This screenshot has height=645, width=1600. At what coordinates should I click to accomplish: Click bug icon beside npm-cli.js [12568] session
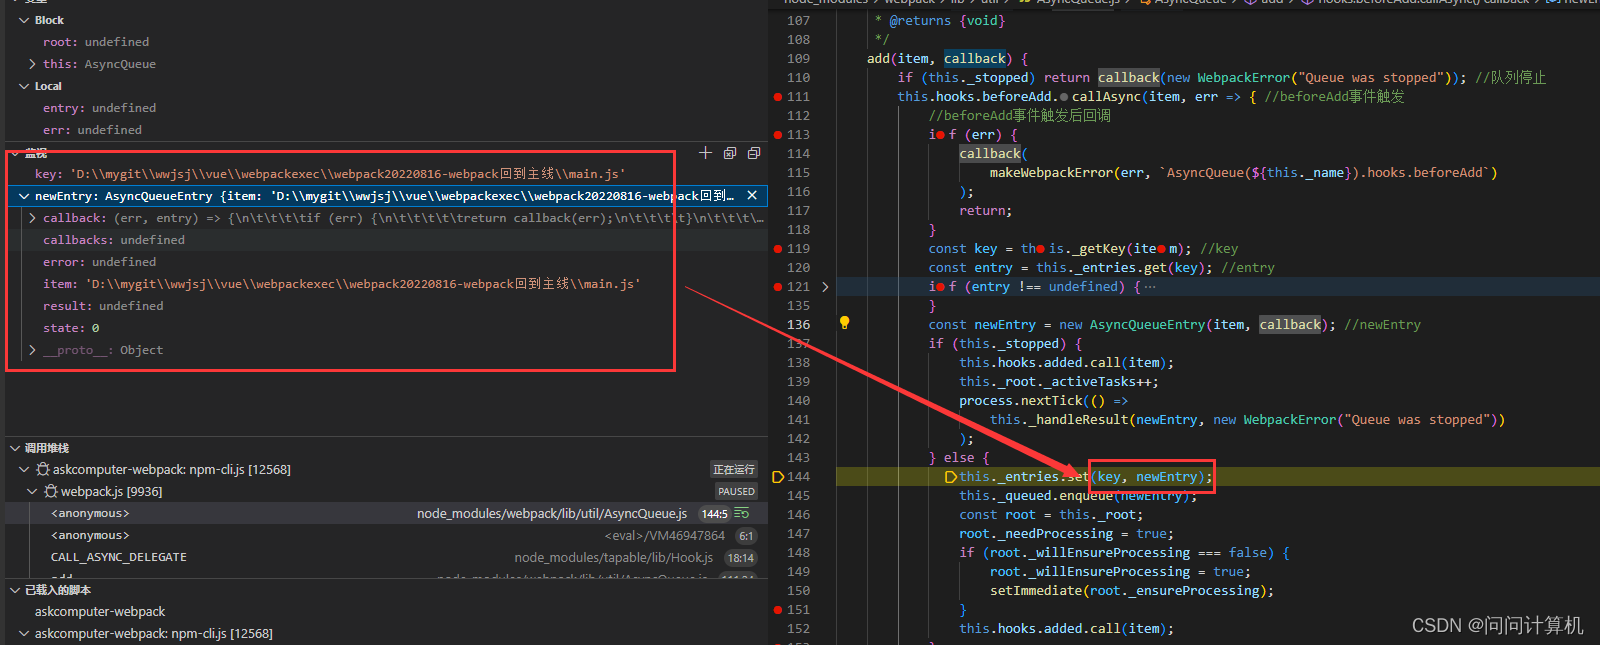pos(43,469)
